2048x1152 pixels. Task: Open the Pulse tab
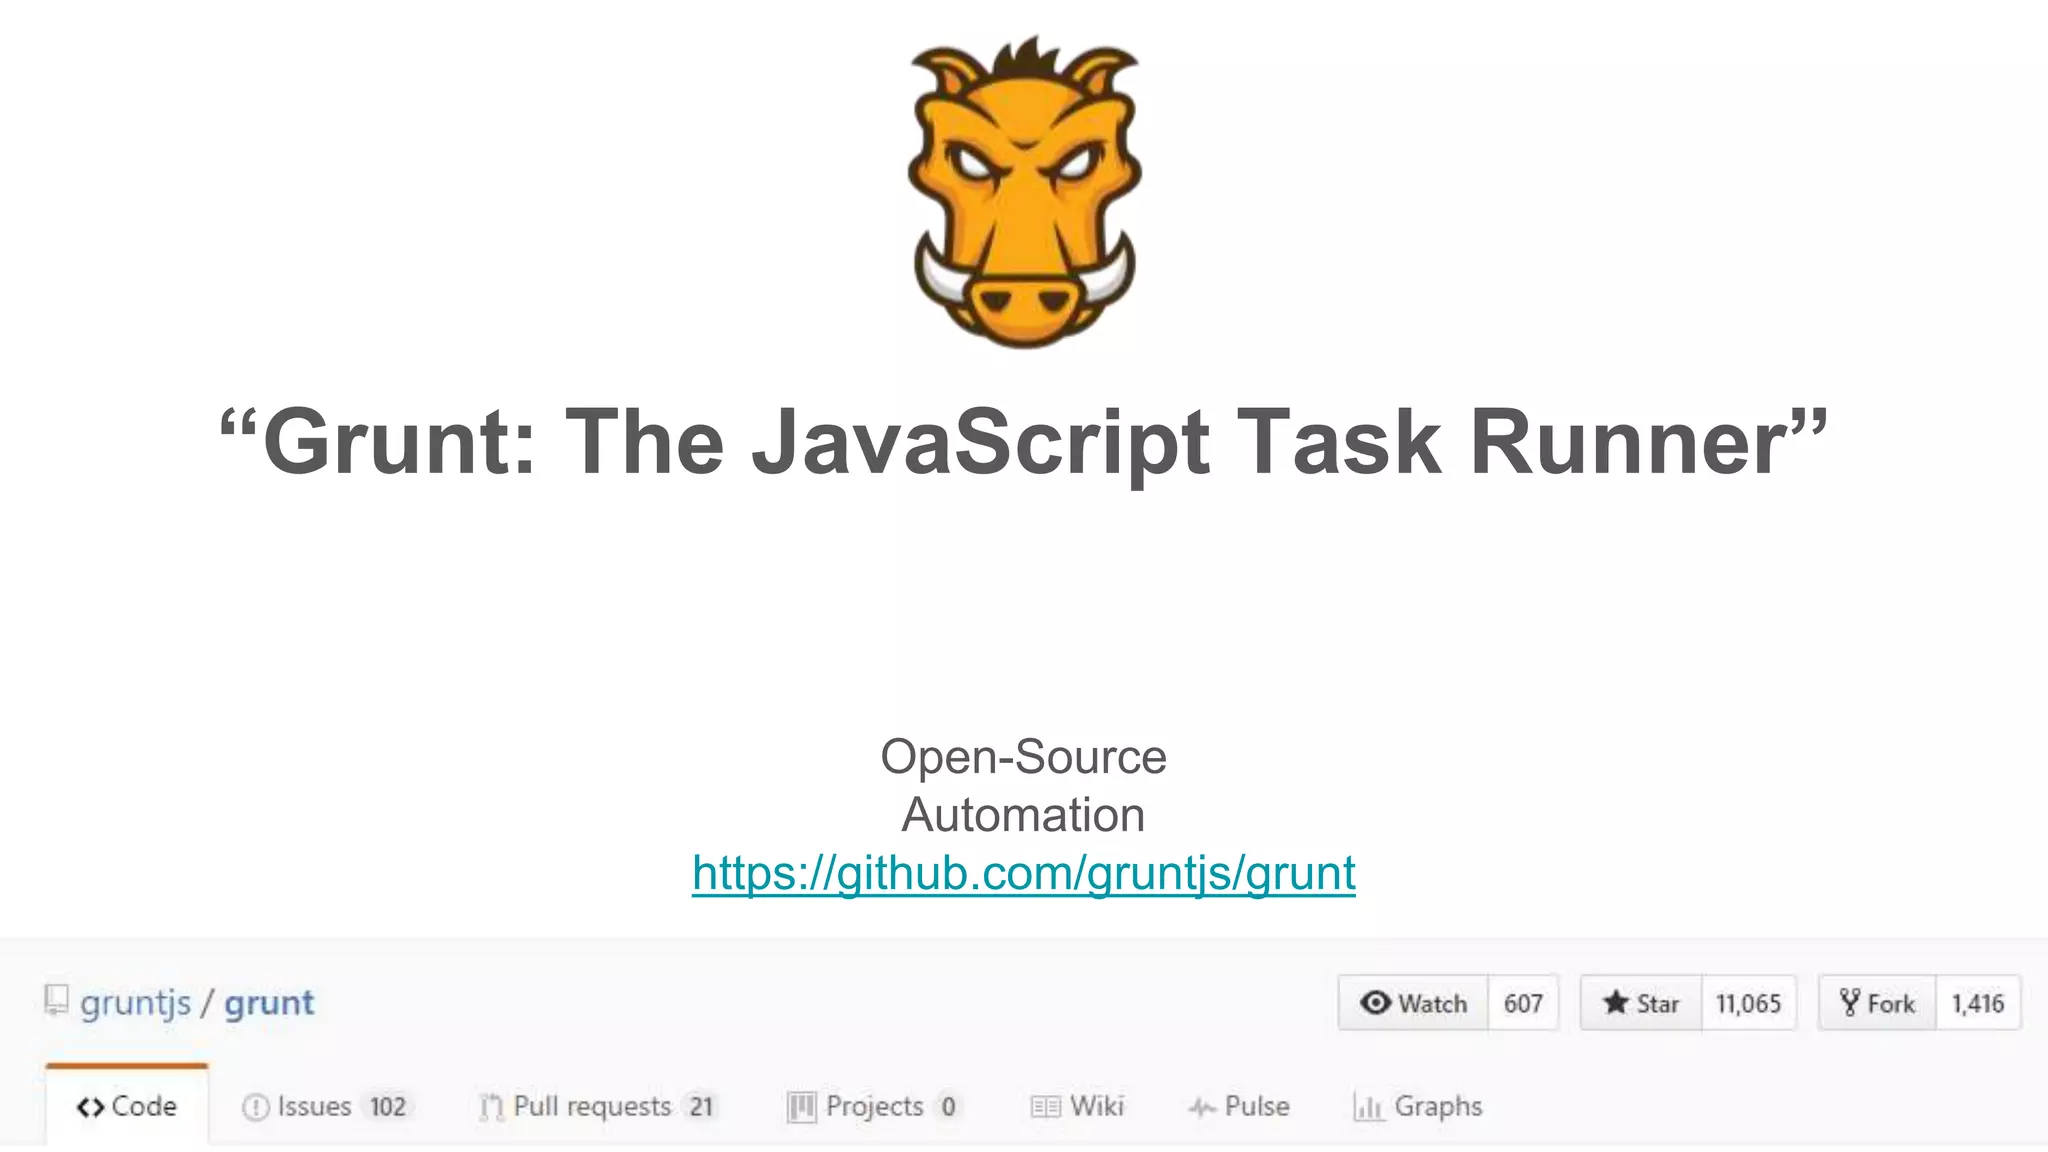tap(1239, 1106)
